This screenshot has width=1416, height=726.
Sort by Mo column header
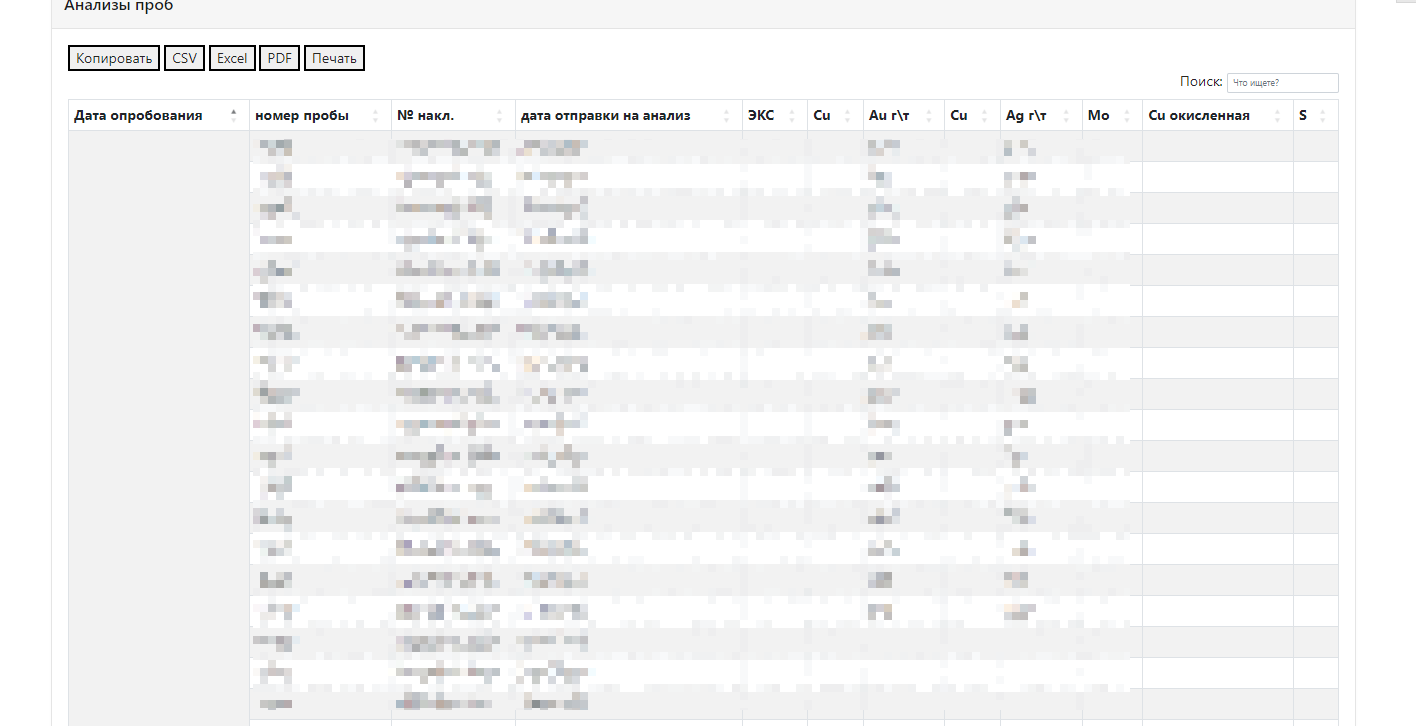[x=1112, y=115]
